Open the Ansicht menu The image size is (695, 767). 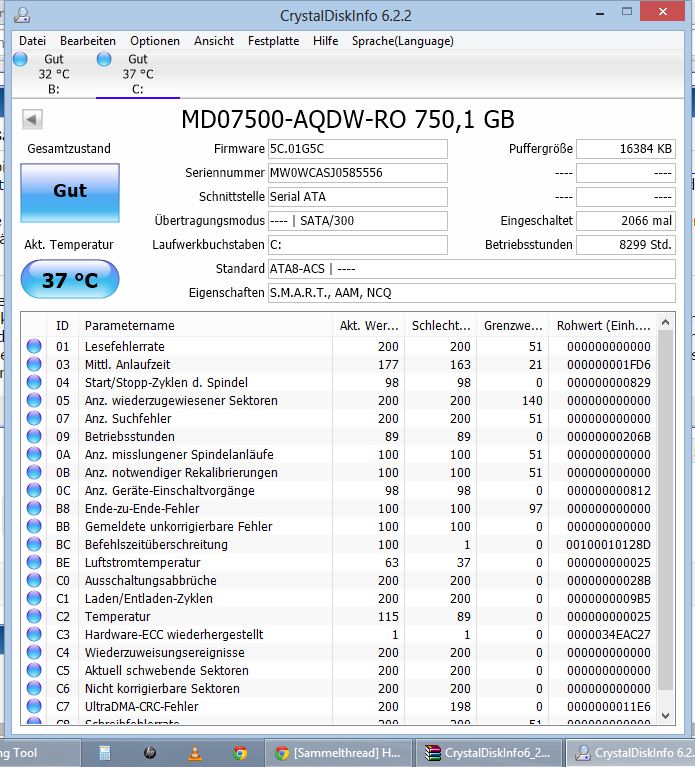tap(214, 41)
